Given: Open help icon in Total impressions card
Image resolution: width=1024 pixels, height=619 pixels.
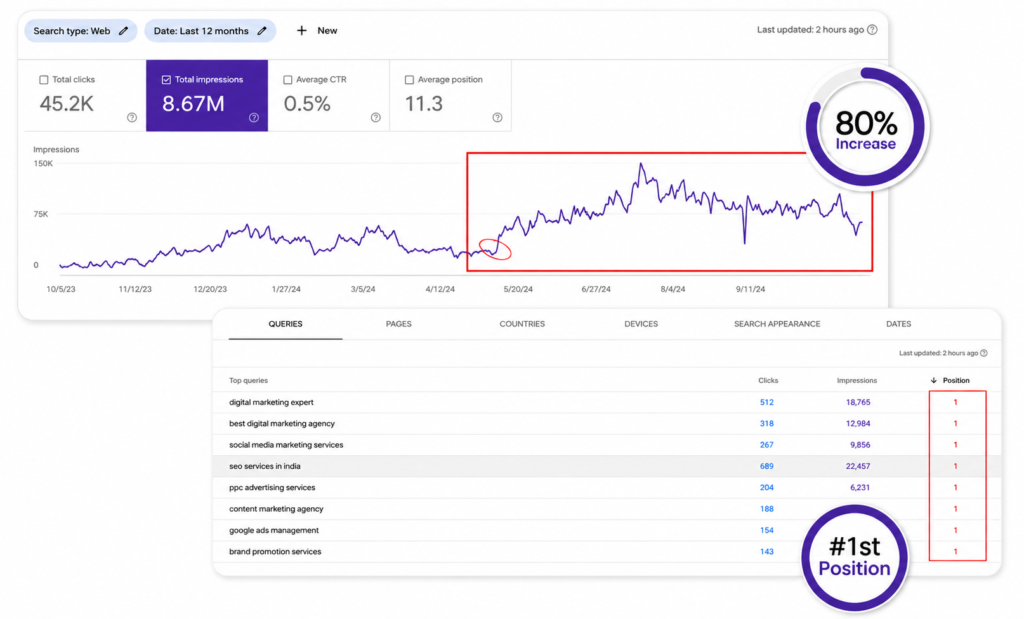Looking at the screenshot, I should pos(254,118).
